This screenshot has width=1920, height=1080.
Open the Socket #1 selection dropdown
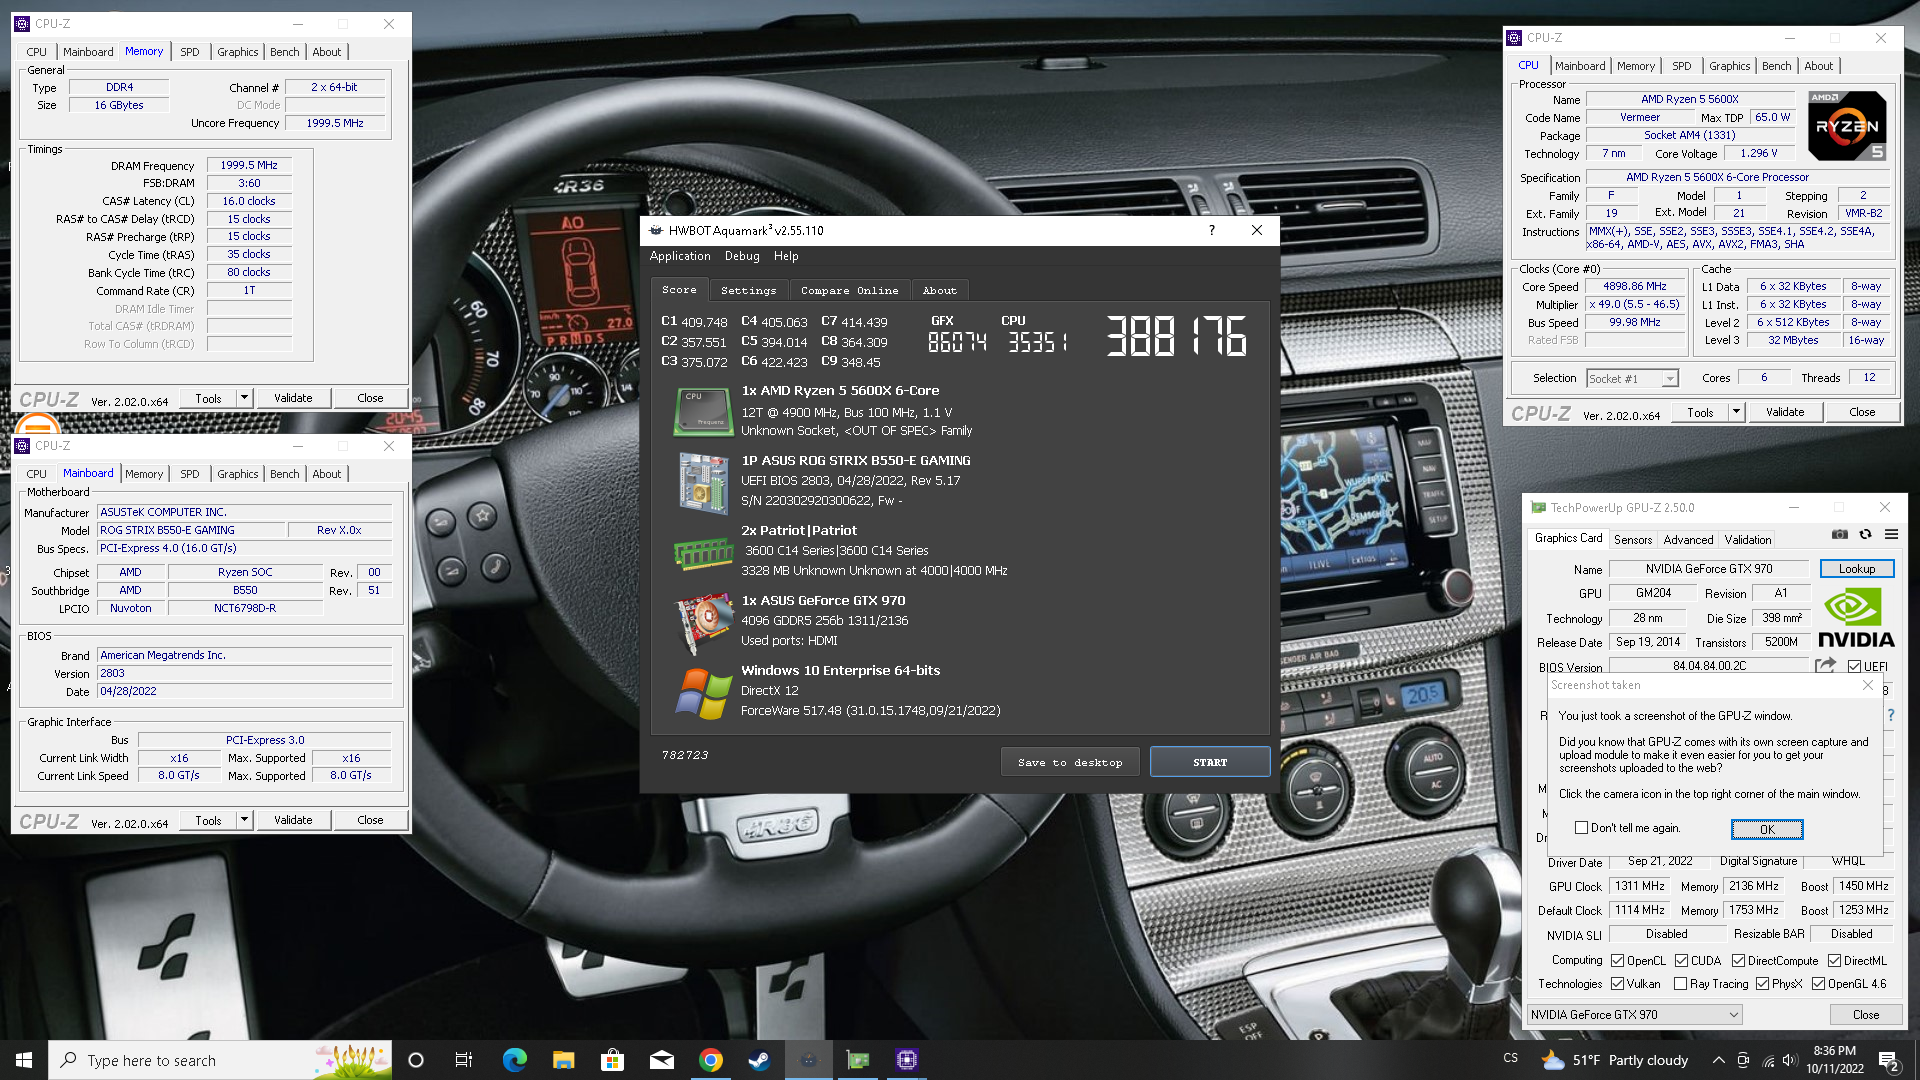pos(1669,379)
